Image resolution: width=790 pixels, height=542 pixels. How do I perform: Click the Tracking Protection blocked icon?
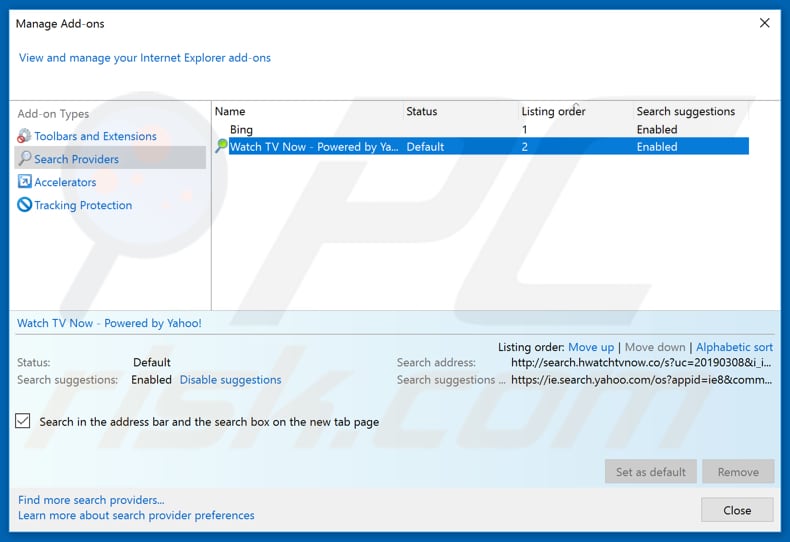point(24,205)
